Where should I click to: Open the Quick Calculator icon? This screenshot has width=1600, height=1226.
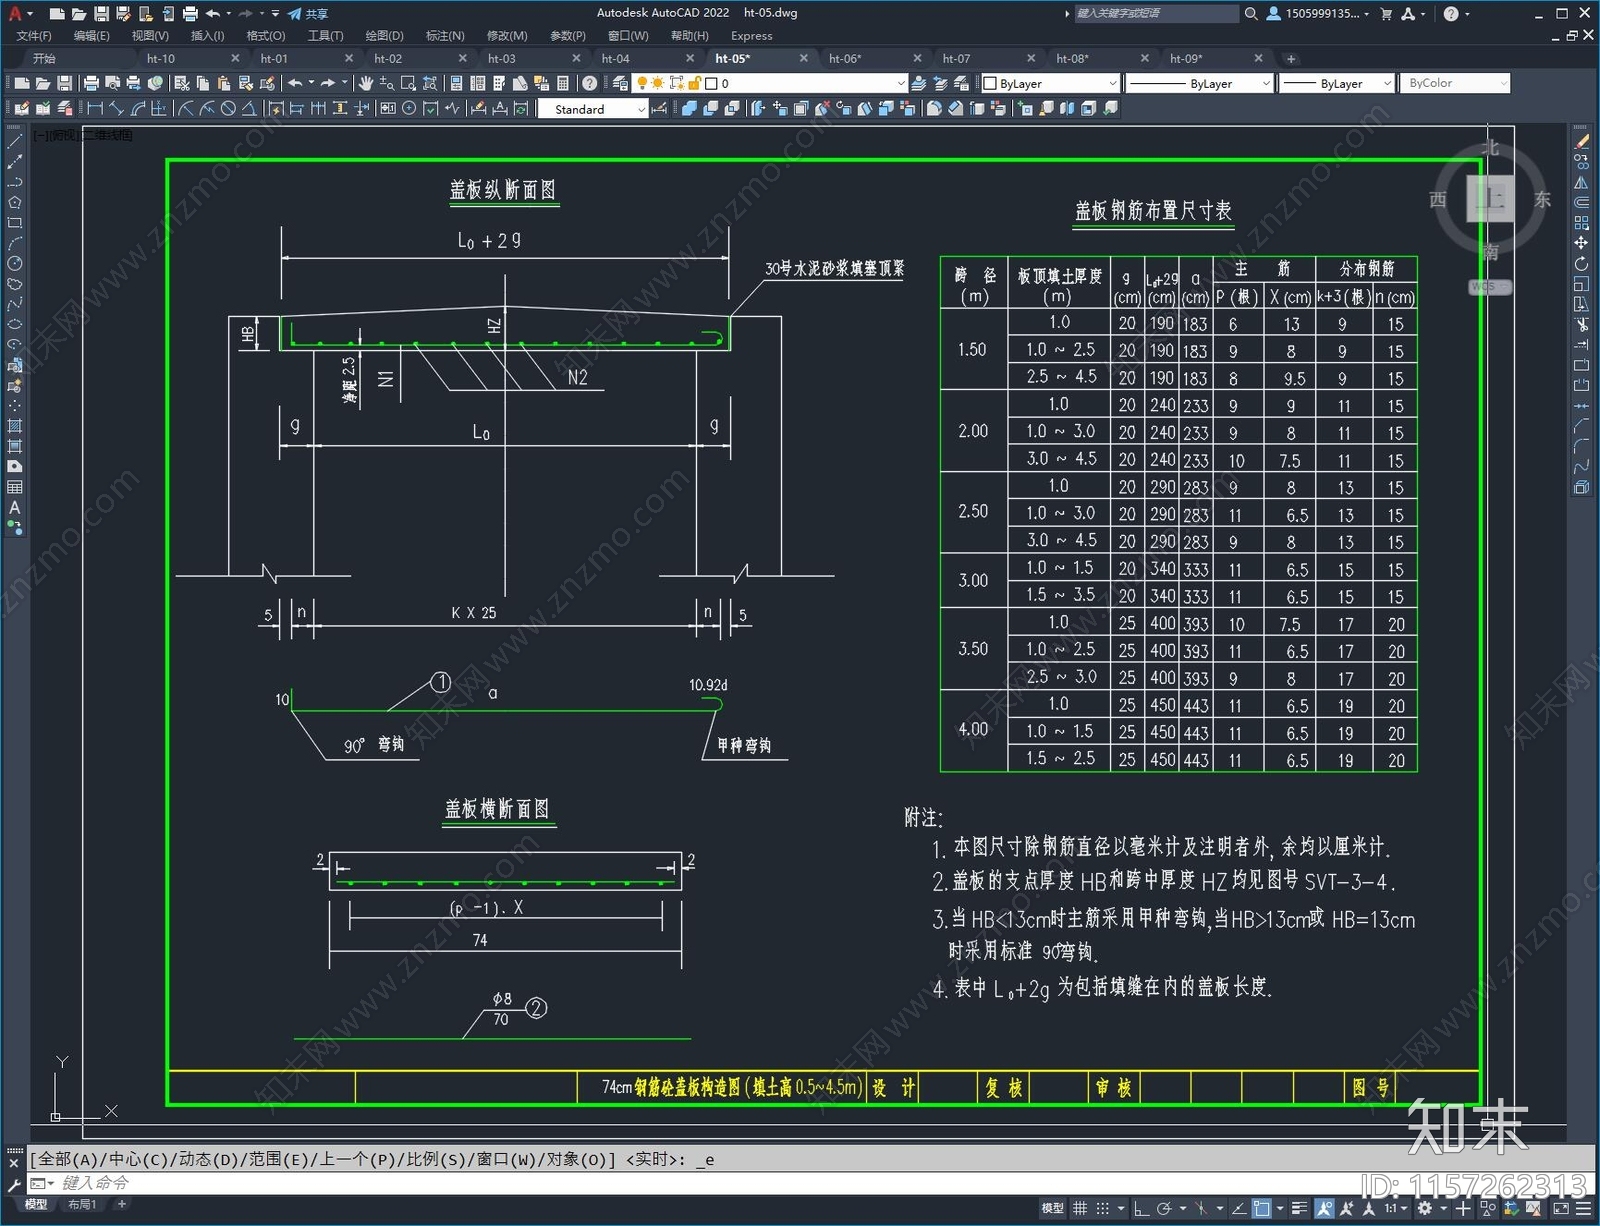563,83
